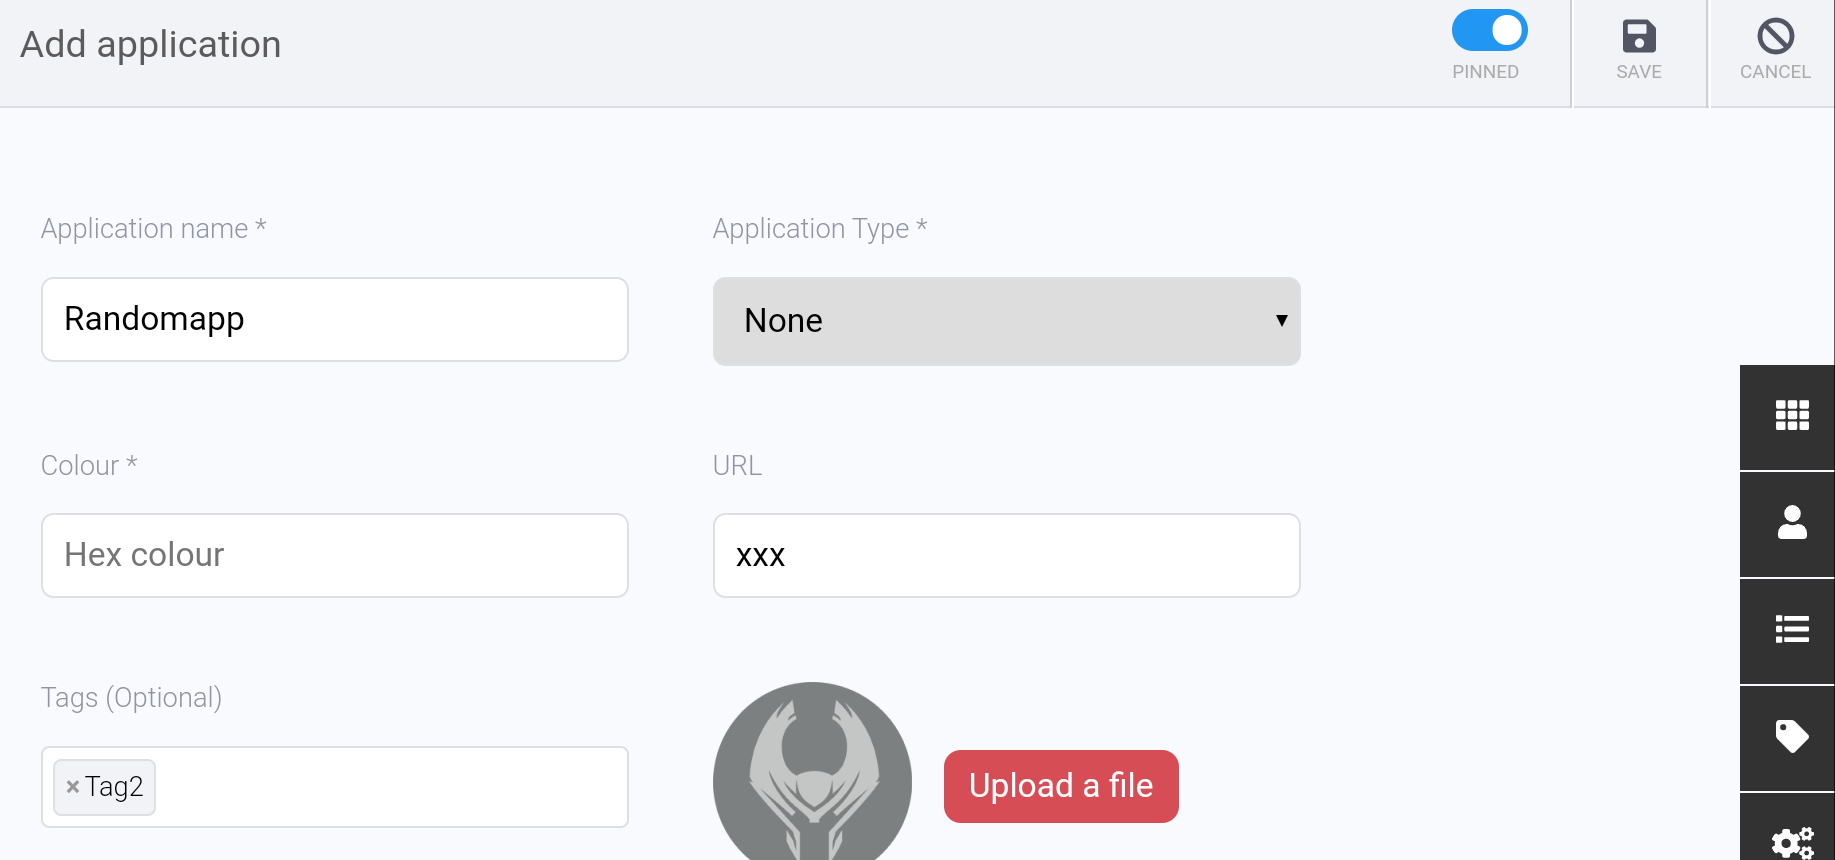Click the Hex colour field
The image size is (1835, 860).
(334, 555)
